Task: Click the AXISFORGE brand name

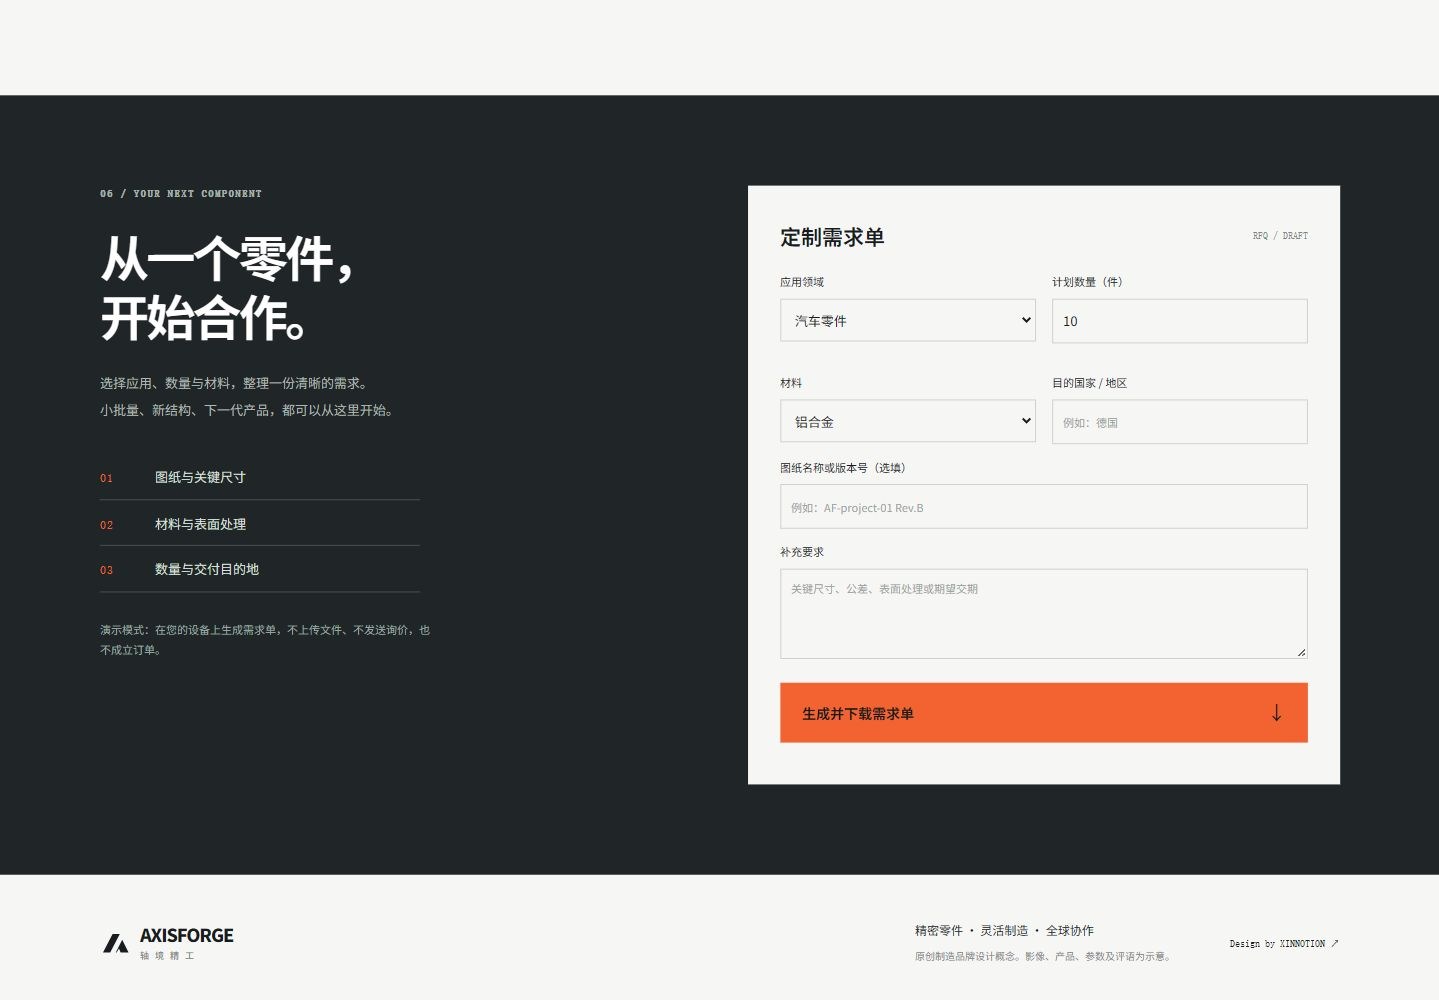Action: point(187,936)
